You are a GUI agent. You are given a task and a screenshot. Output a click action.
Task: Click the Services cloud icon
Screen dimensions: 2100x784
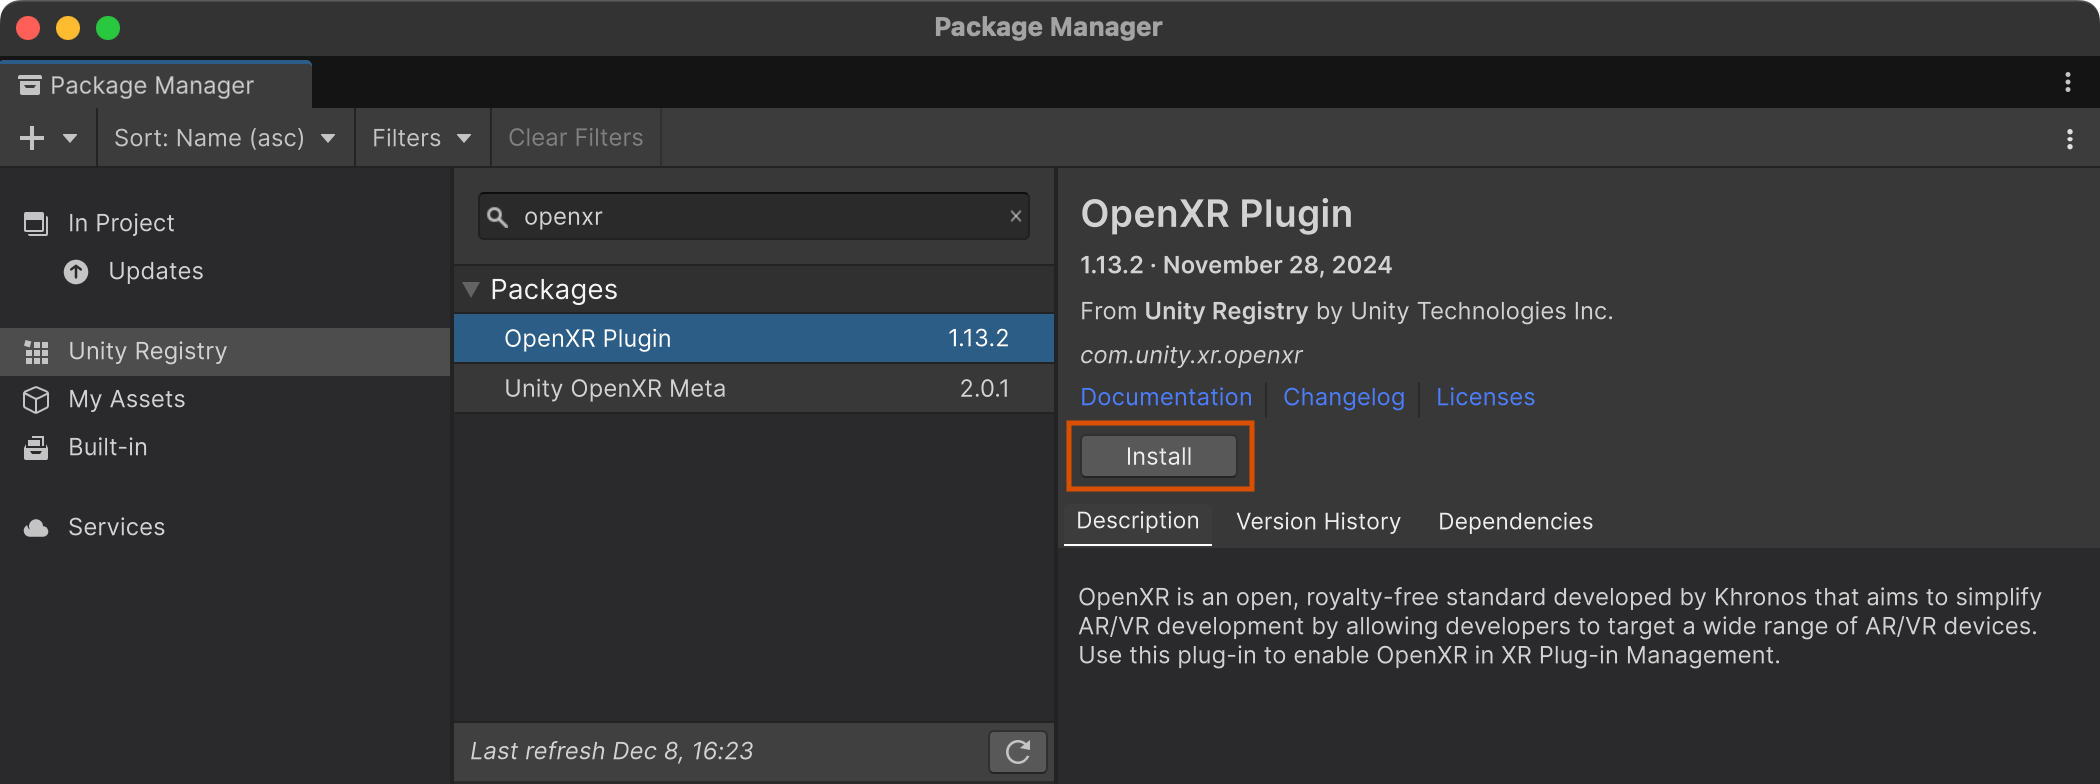(x=36, y=528)
